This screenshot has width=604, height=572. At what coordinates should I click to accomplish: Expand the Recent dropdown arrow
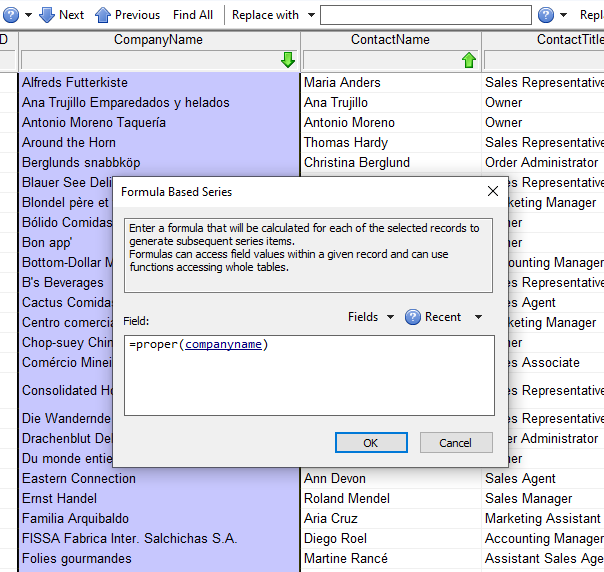478,317
